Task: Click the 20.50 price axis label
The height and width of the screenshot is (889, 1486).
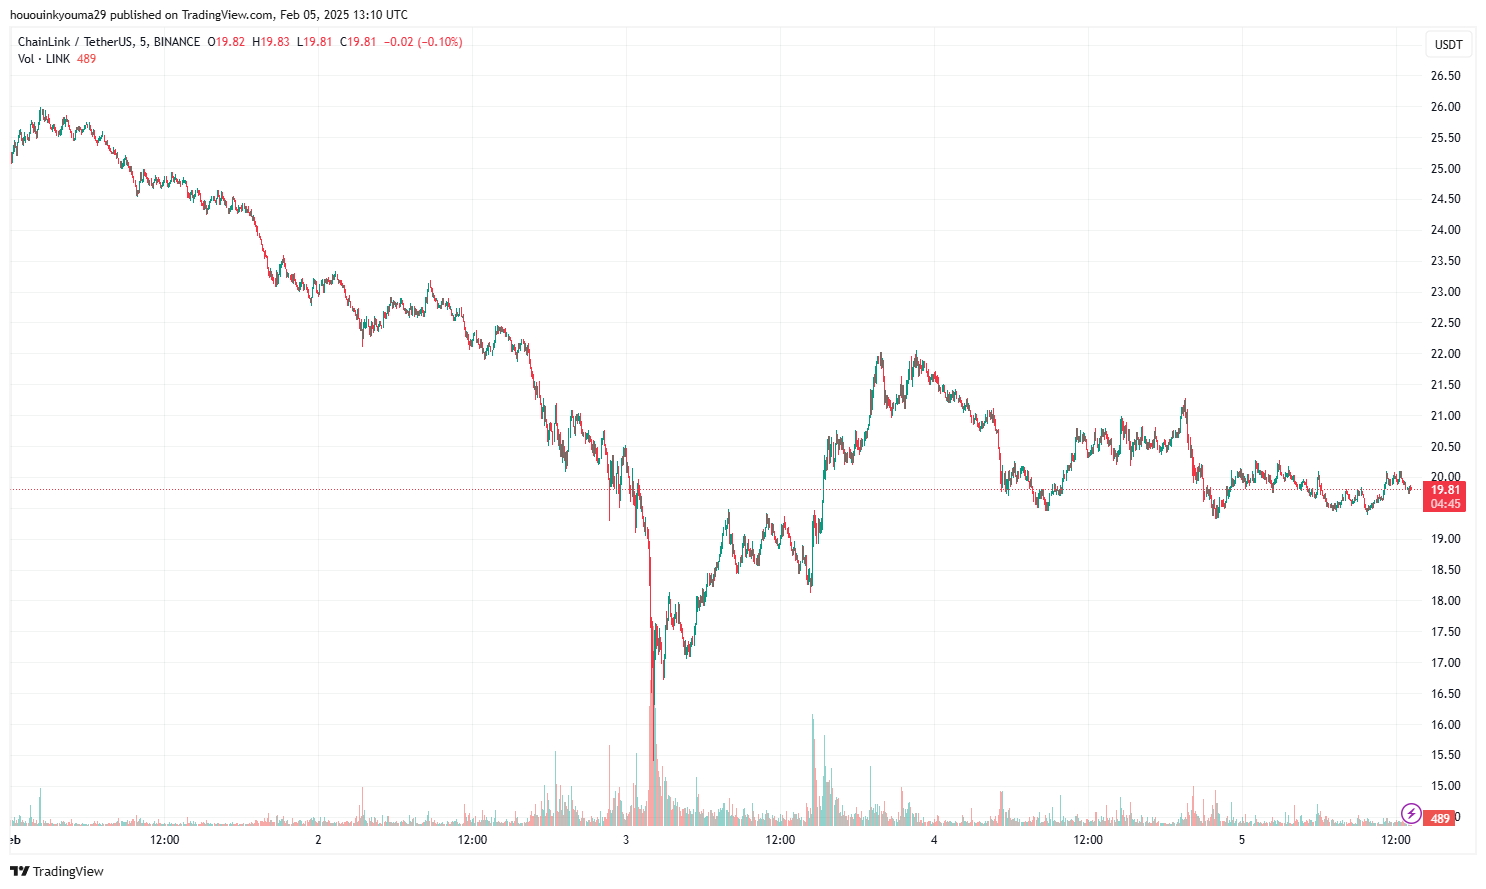Action: (1445, 447)
